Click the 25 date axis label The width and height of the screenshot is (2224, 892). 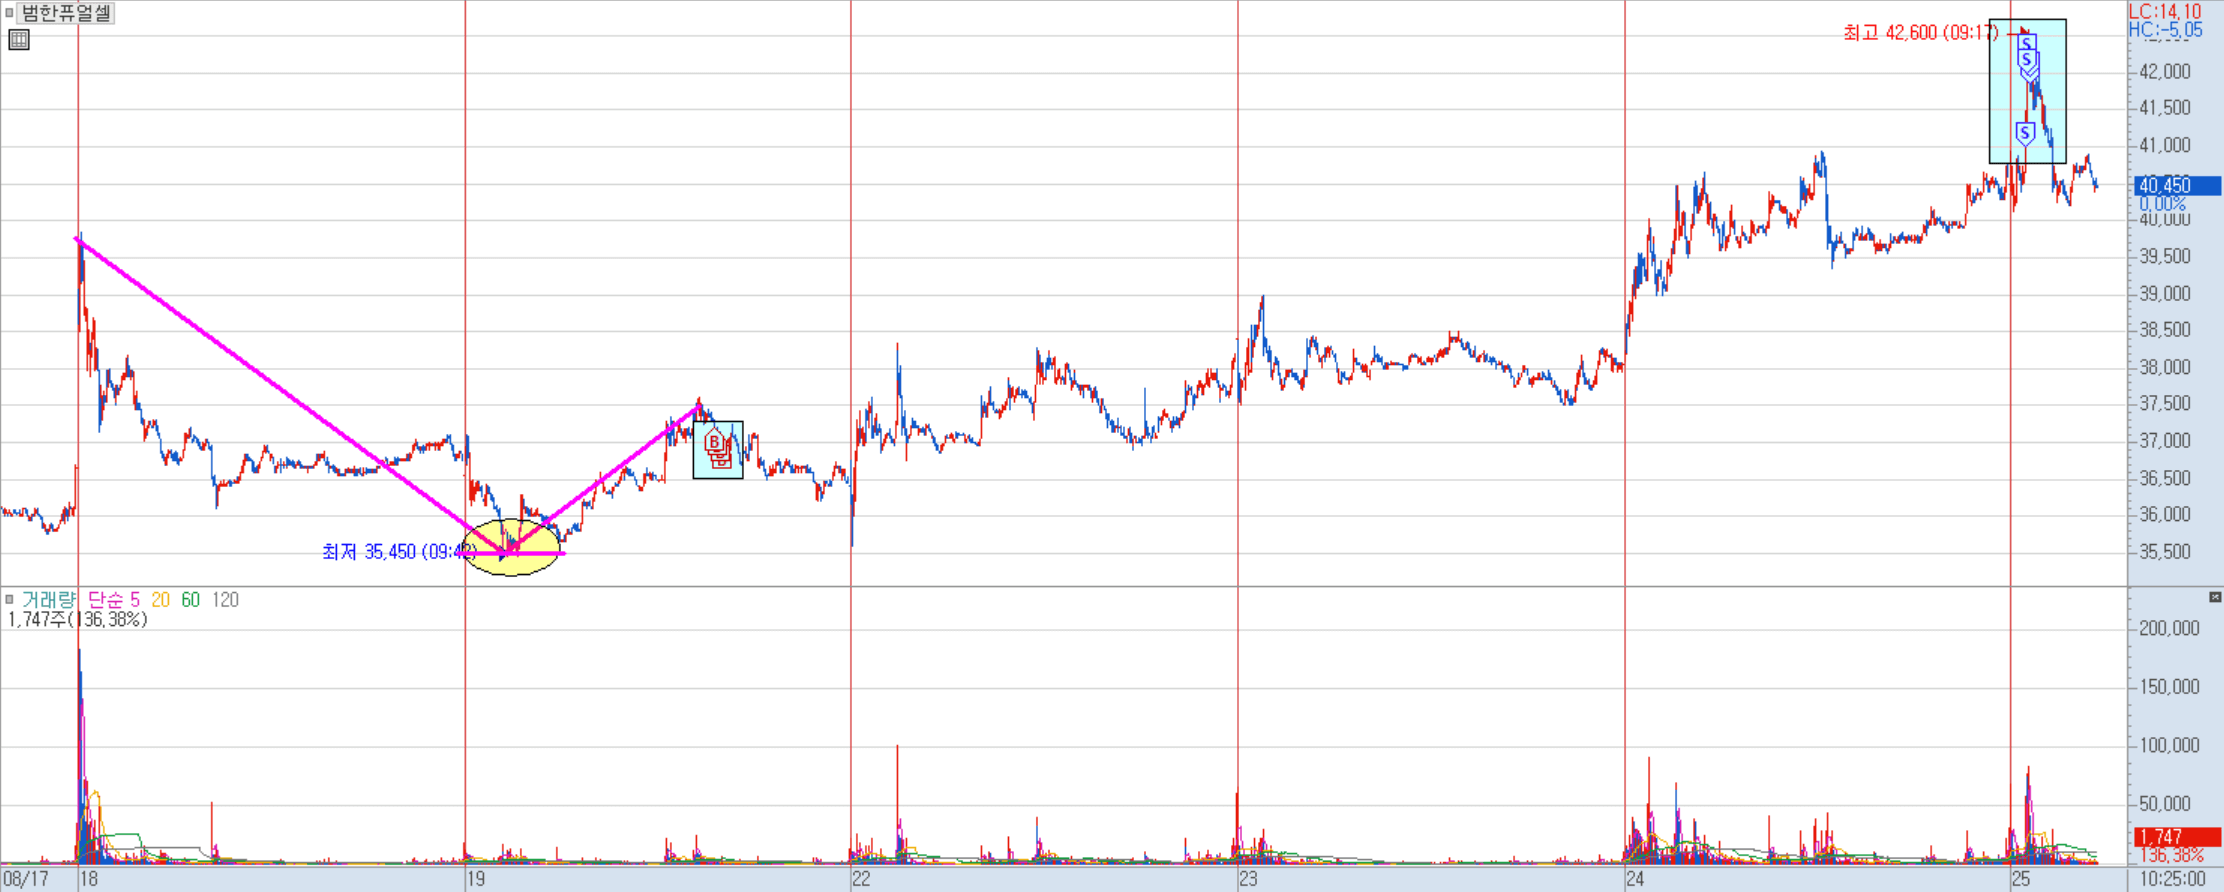pyautogui.click(x=2021, y=879)
